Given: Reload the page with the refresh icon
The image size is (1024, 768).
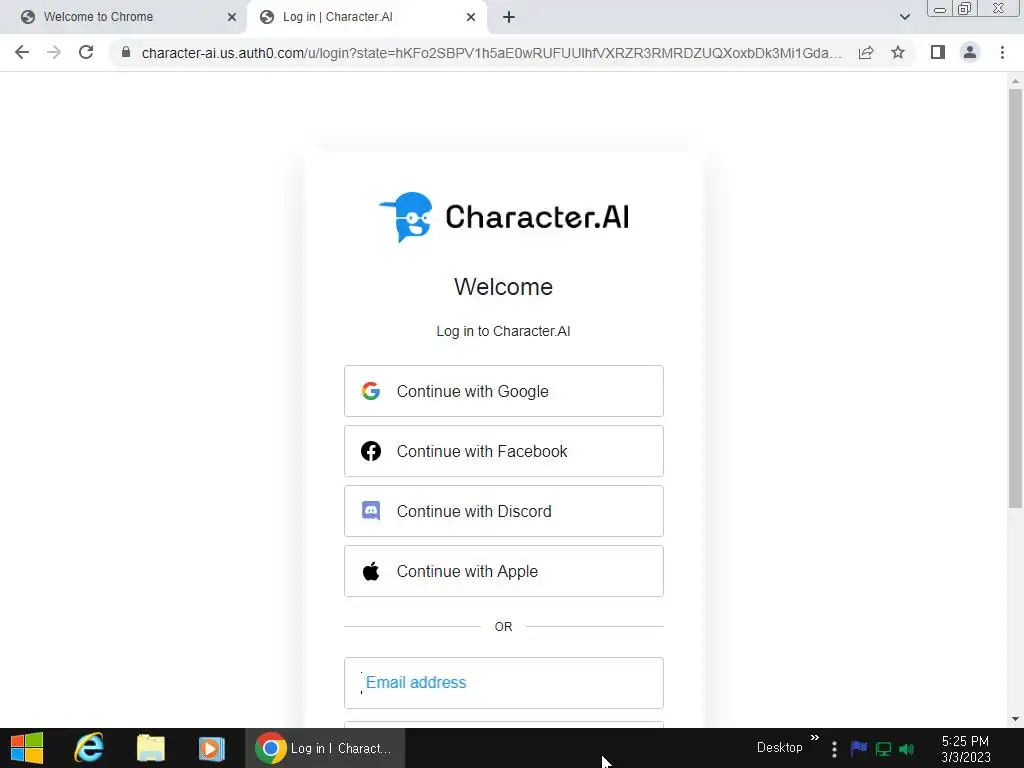Looking at the screenshot, I should pos(86,52).
